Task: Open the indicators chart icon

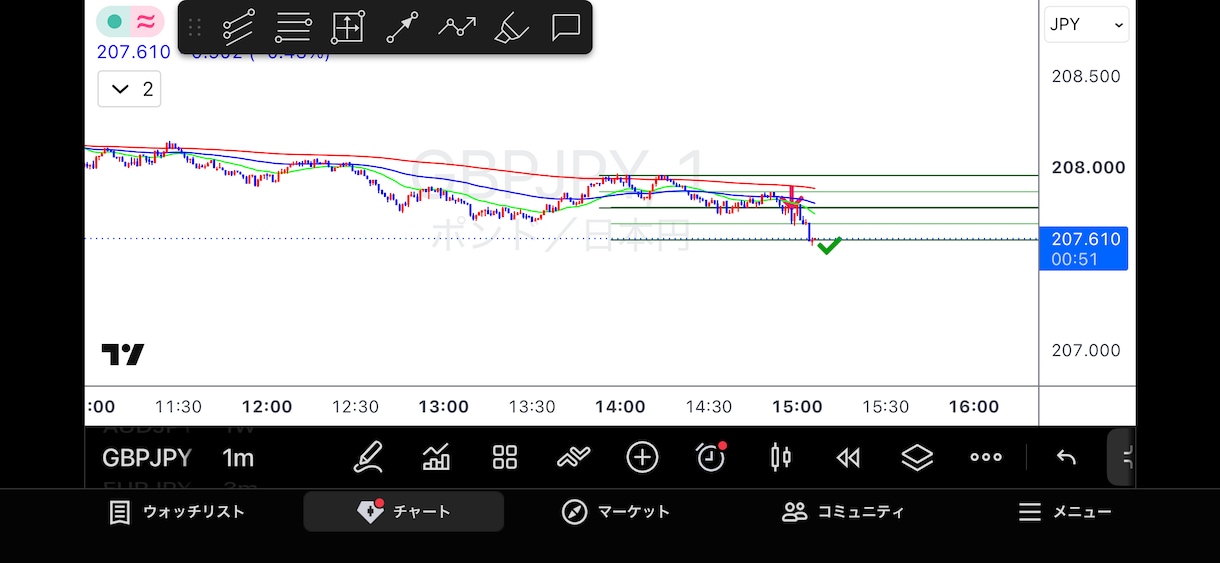Action: pos(436,458)
